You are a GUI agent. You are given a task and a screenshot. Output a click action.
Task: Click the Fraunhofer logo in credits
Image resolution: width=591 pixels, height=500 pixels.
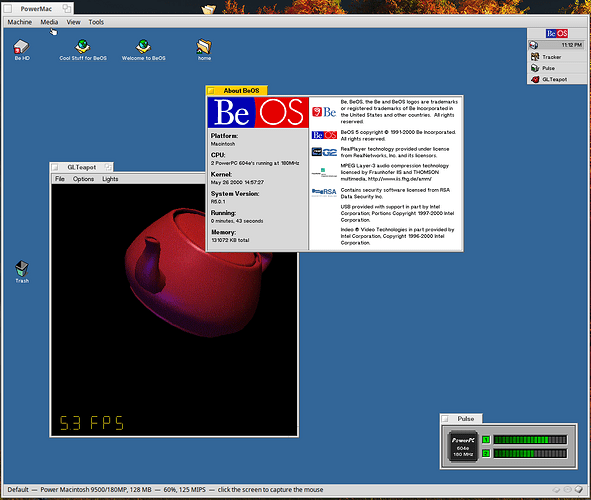(324, 173)
